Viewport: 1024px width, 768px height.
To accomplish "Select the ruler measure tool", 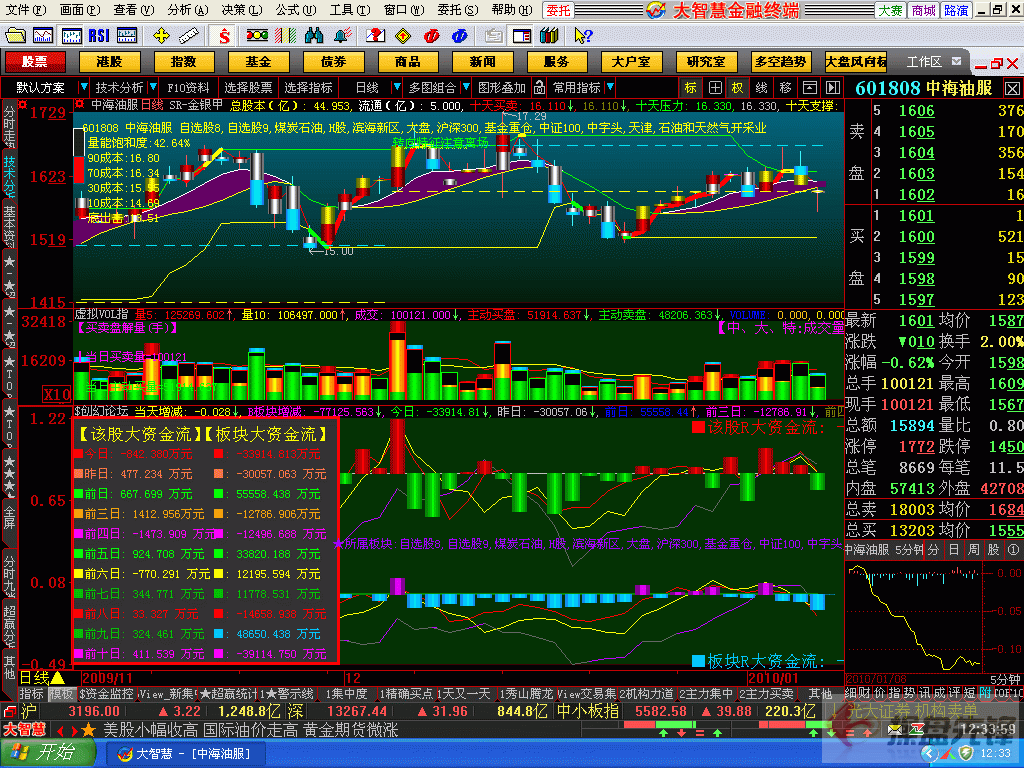I will (x=189, y=35).
